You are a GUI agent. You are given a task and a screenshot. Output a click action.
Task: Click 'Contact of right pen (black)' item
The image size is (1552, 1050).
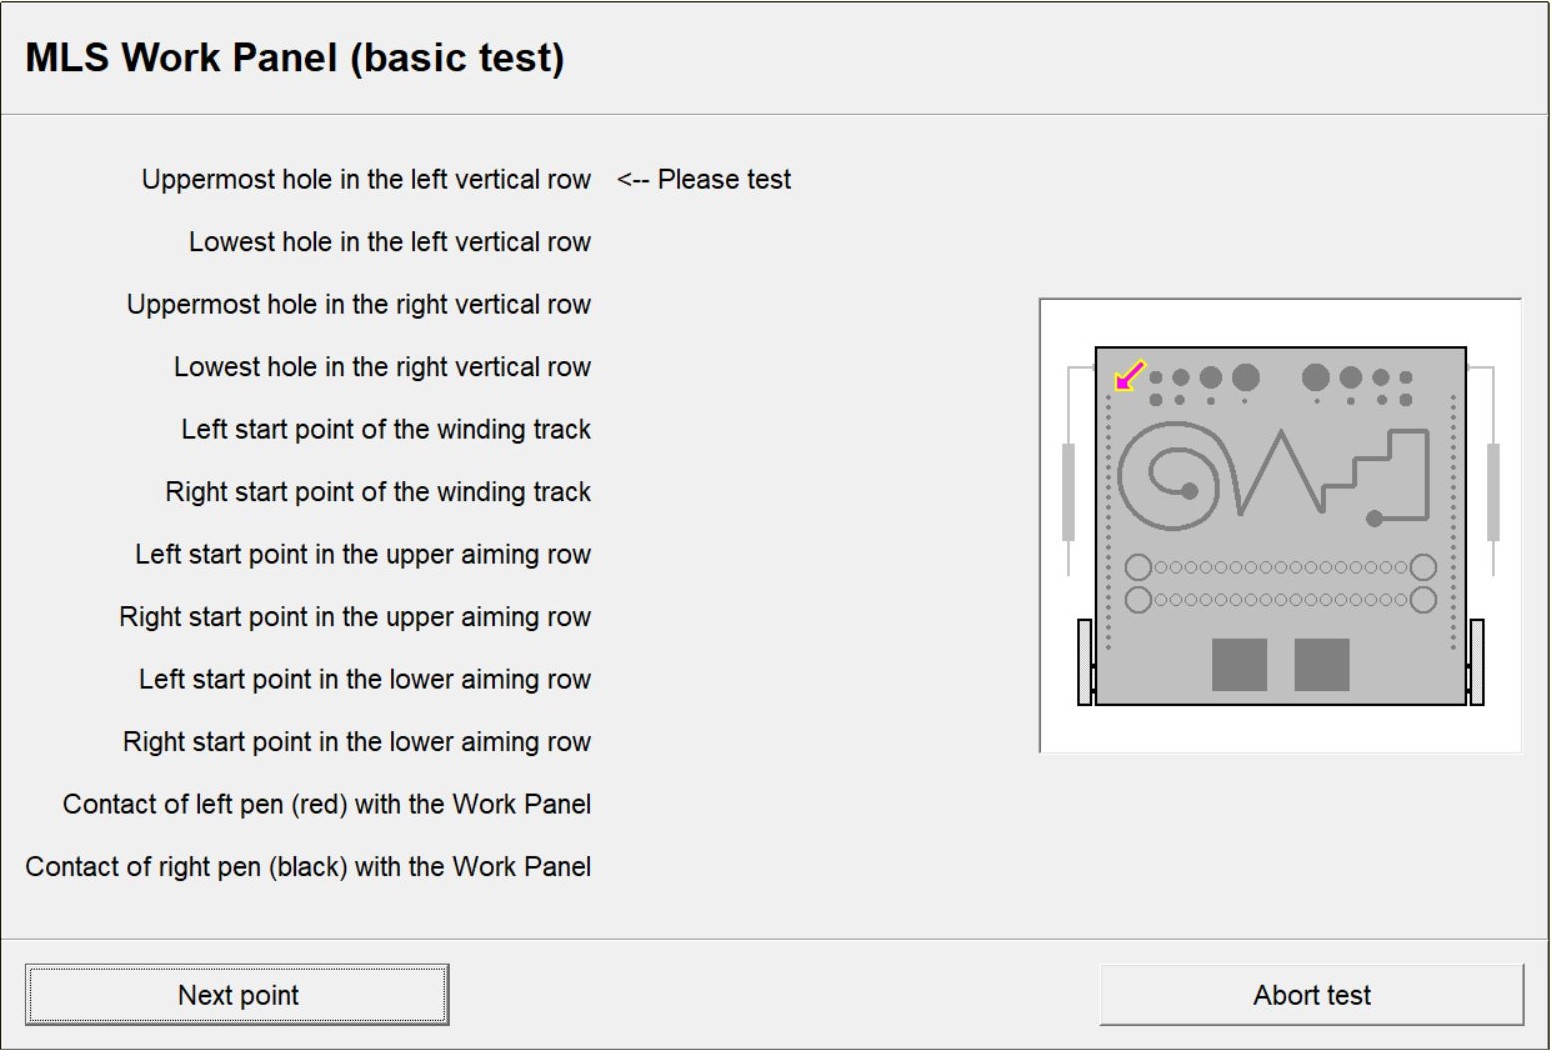tap(308, 867)
